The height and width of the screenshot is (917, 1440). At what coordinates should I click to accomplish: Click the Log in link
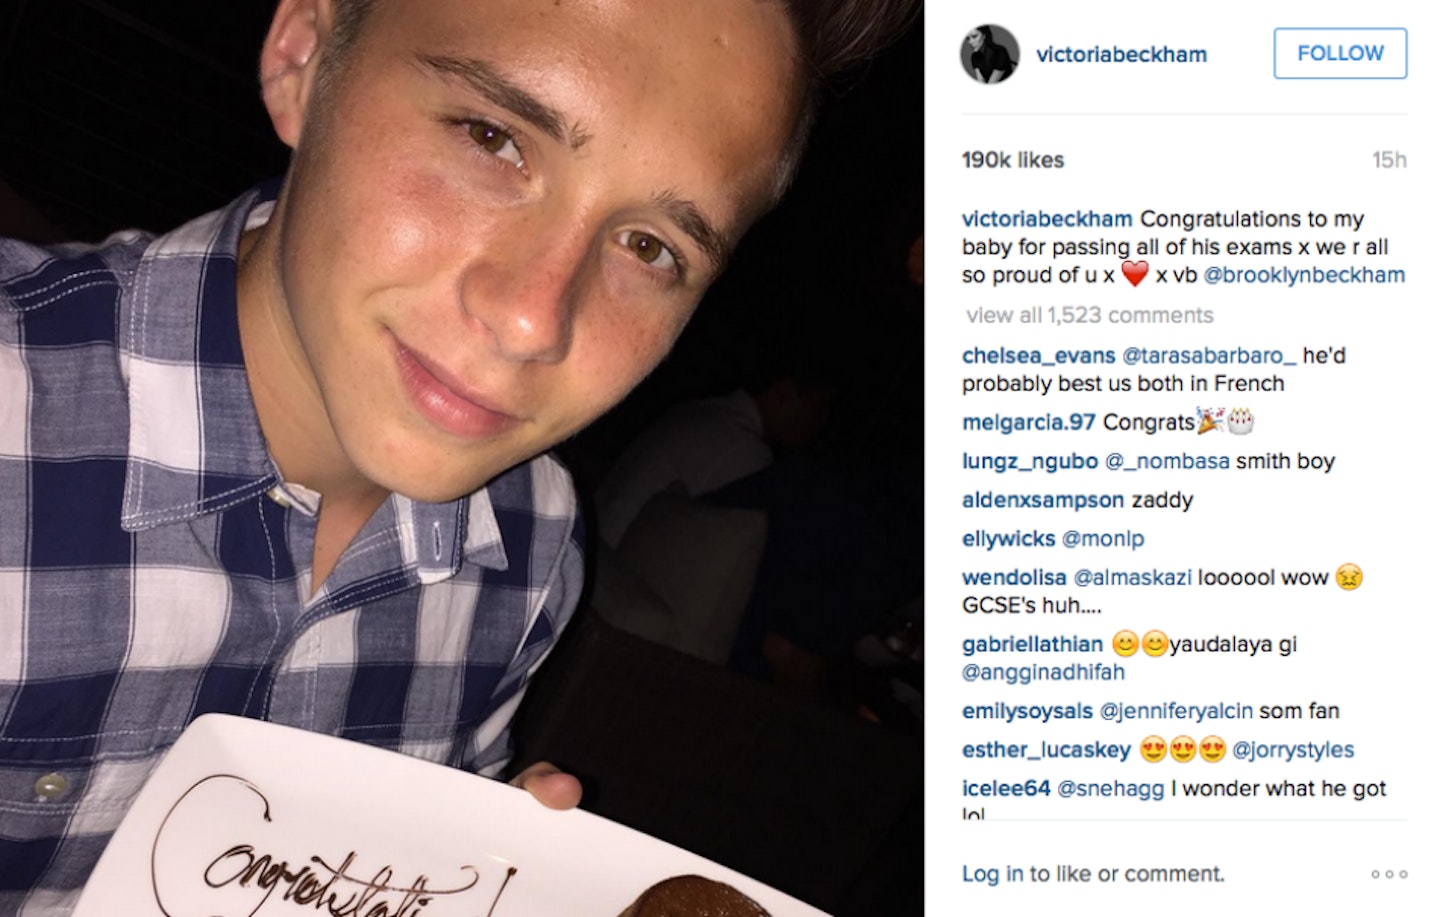point(992,874)
